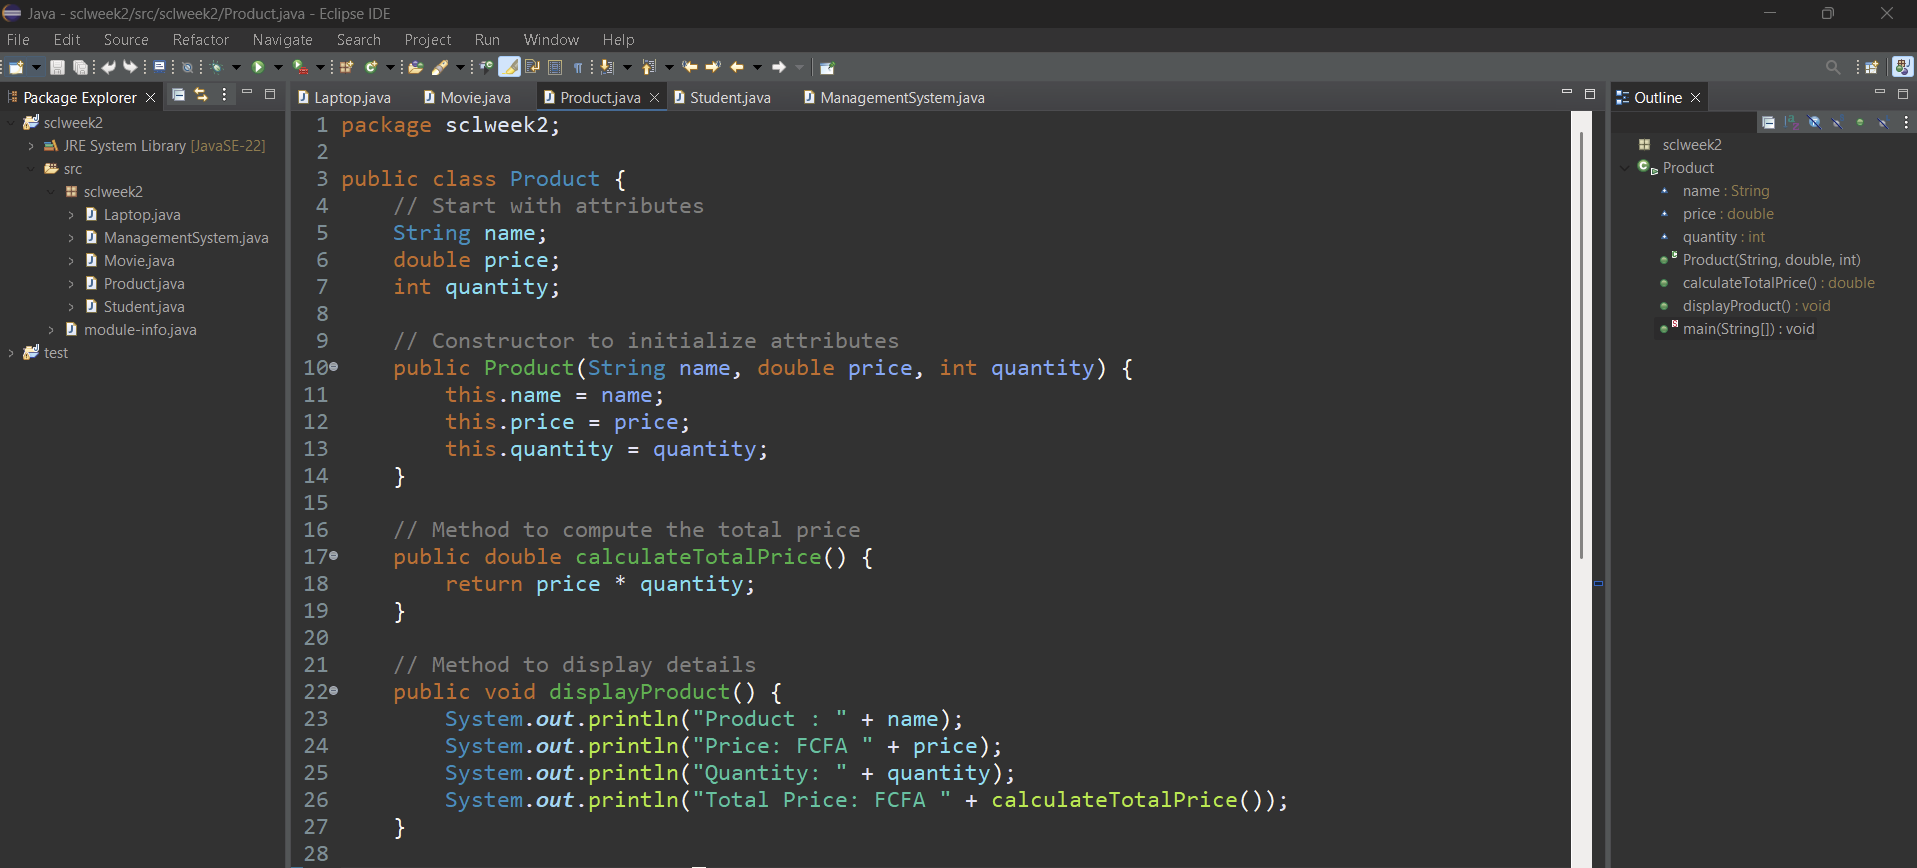The height and width of the screenshot is (868, 1917).
Task: Collapse All in the Outline view
Action: tap(1768, 122)
